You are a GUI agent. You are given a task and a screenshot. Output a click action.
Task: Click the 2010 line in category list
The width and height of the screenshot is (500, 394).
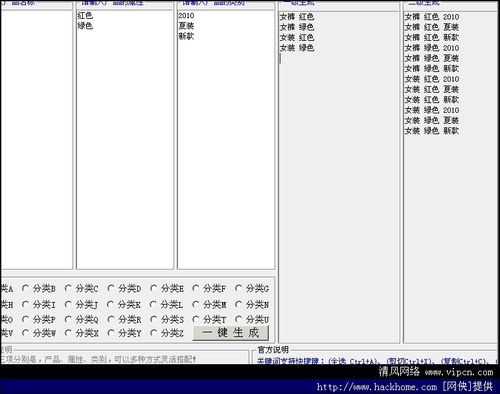186,15
